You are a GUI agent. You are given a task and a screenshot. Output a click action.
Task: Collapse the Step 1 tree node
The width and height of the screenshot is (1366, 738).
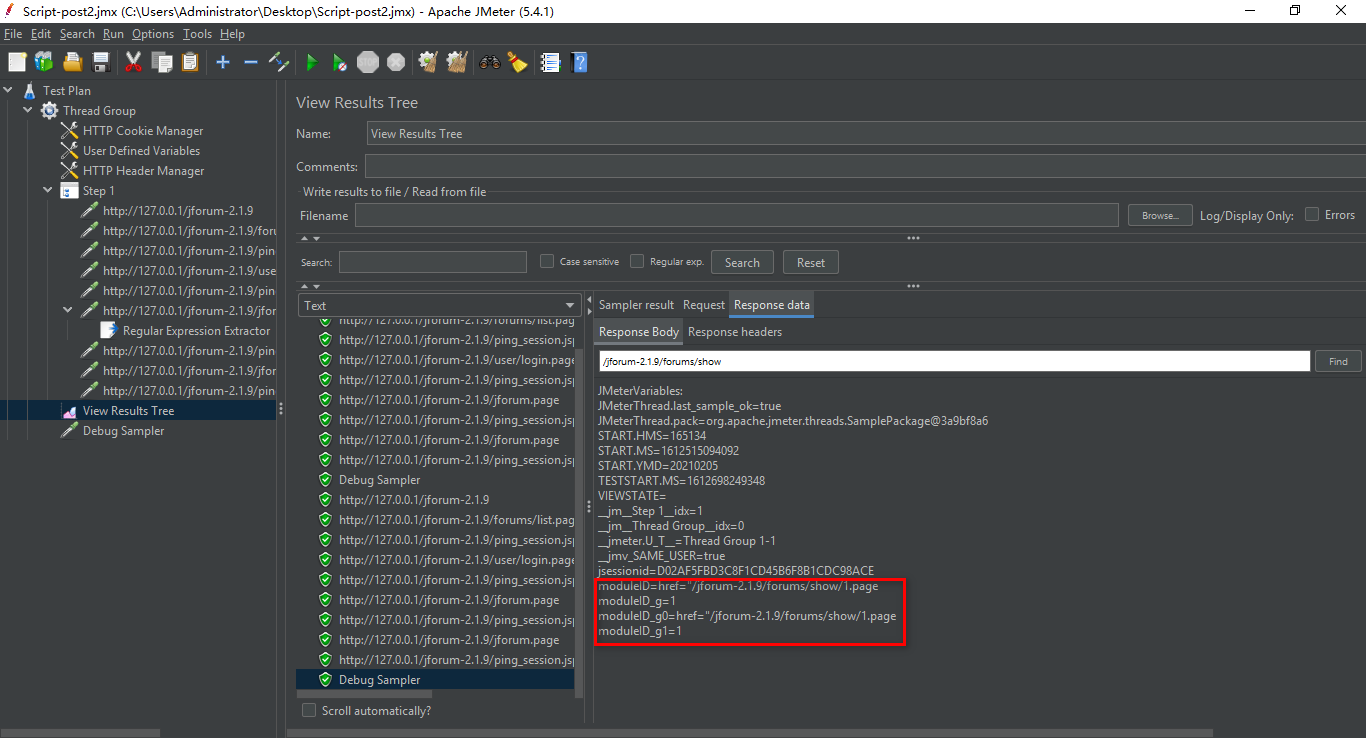(x=48, y=190)
